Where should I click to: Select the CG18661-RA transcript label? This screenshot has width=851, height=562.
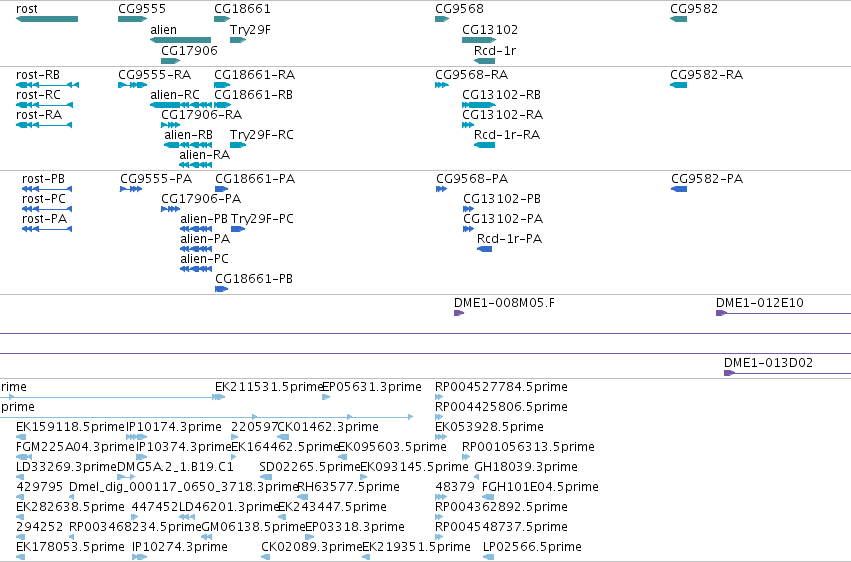tap(255, 74)
